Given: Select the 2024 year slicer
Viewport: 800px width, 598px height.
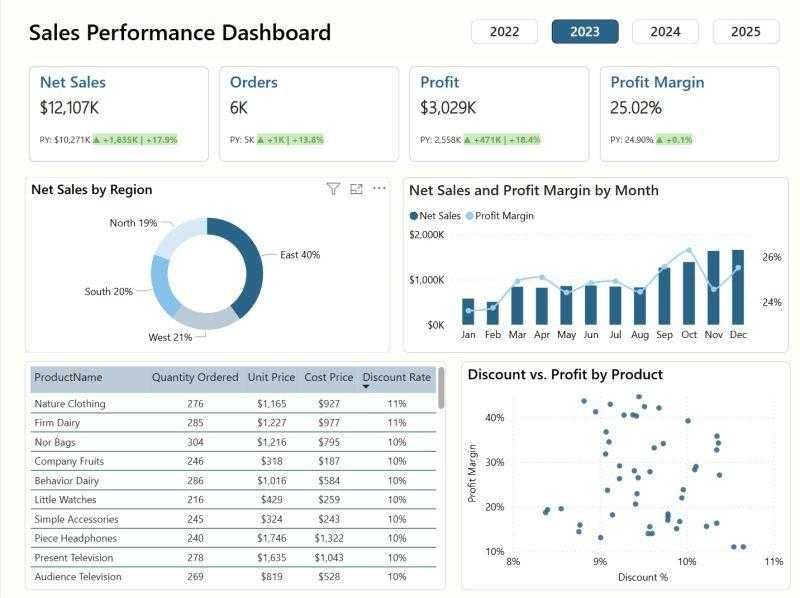Looking at the screenshot, I should click(x=665, y=32).
